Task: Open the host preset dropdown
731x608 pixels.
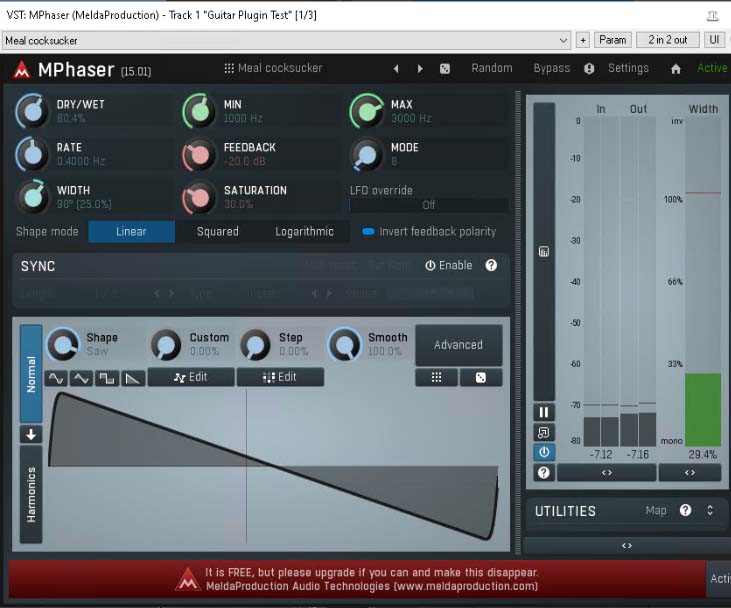Action: 286,41
